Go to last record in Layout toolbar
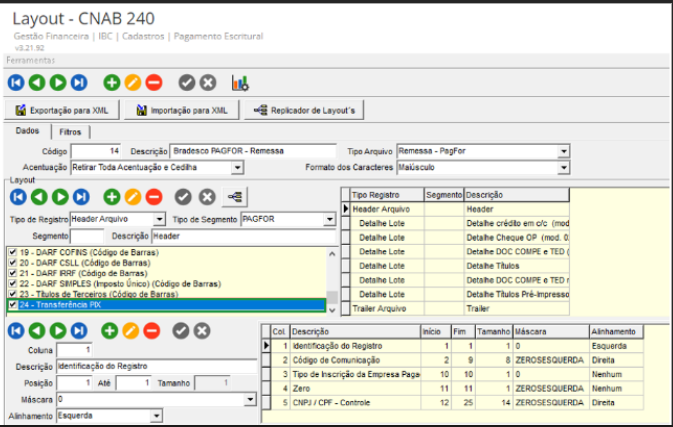673x427 pixels. (79, 196)
